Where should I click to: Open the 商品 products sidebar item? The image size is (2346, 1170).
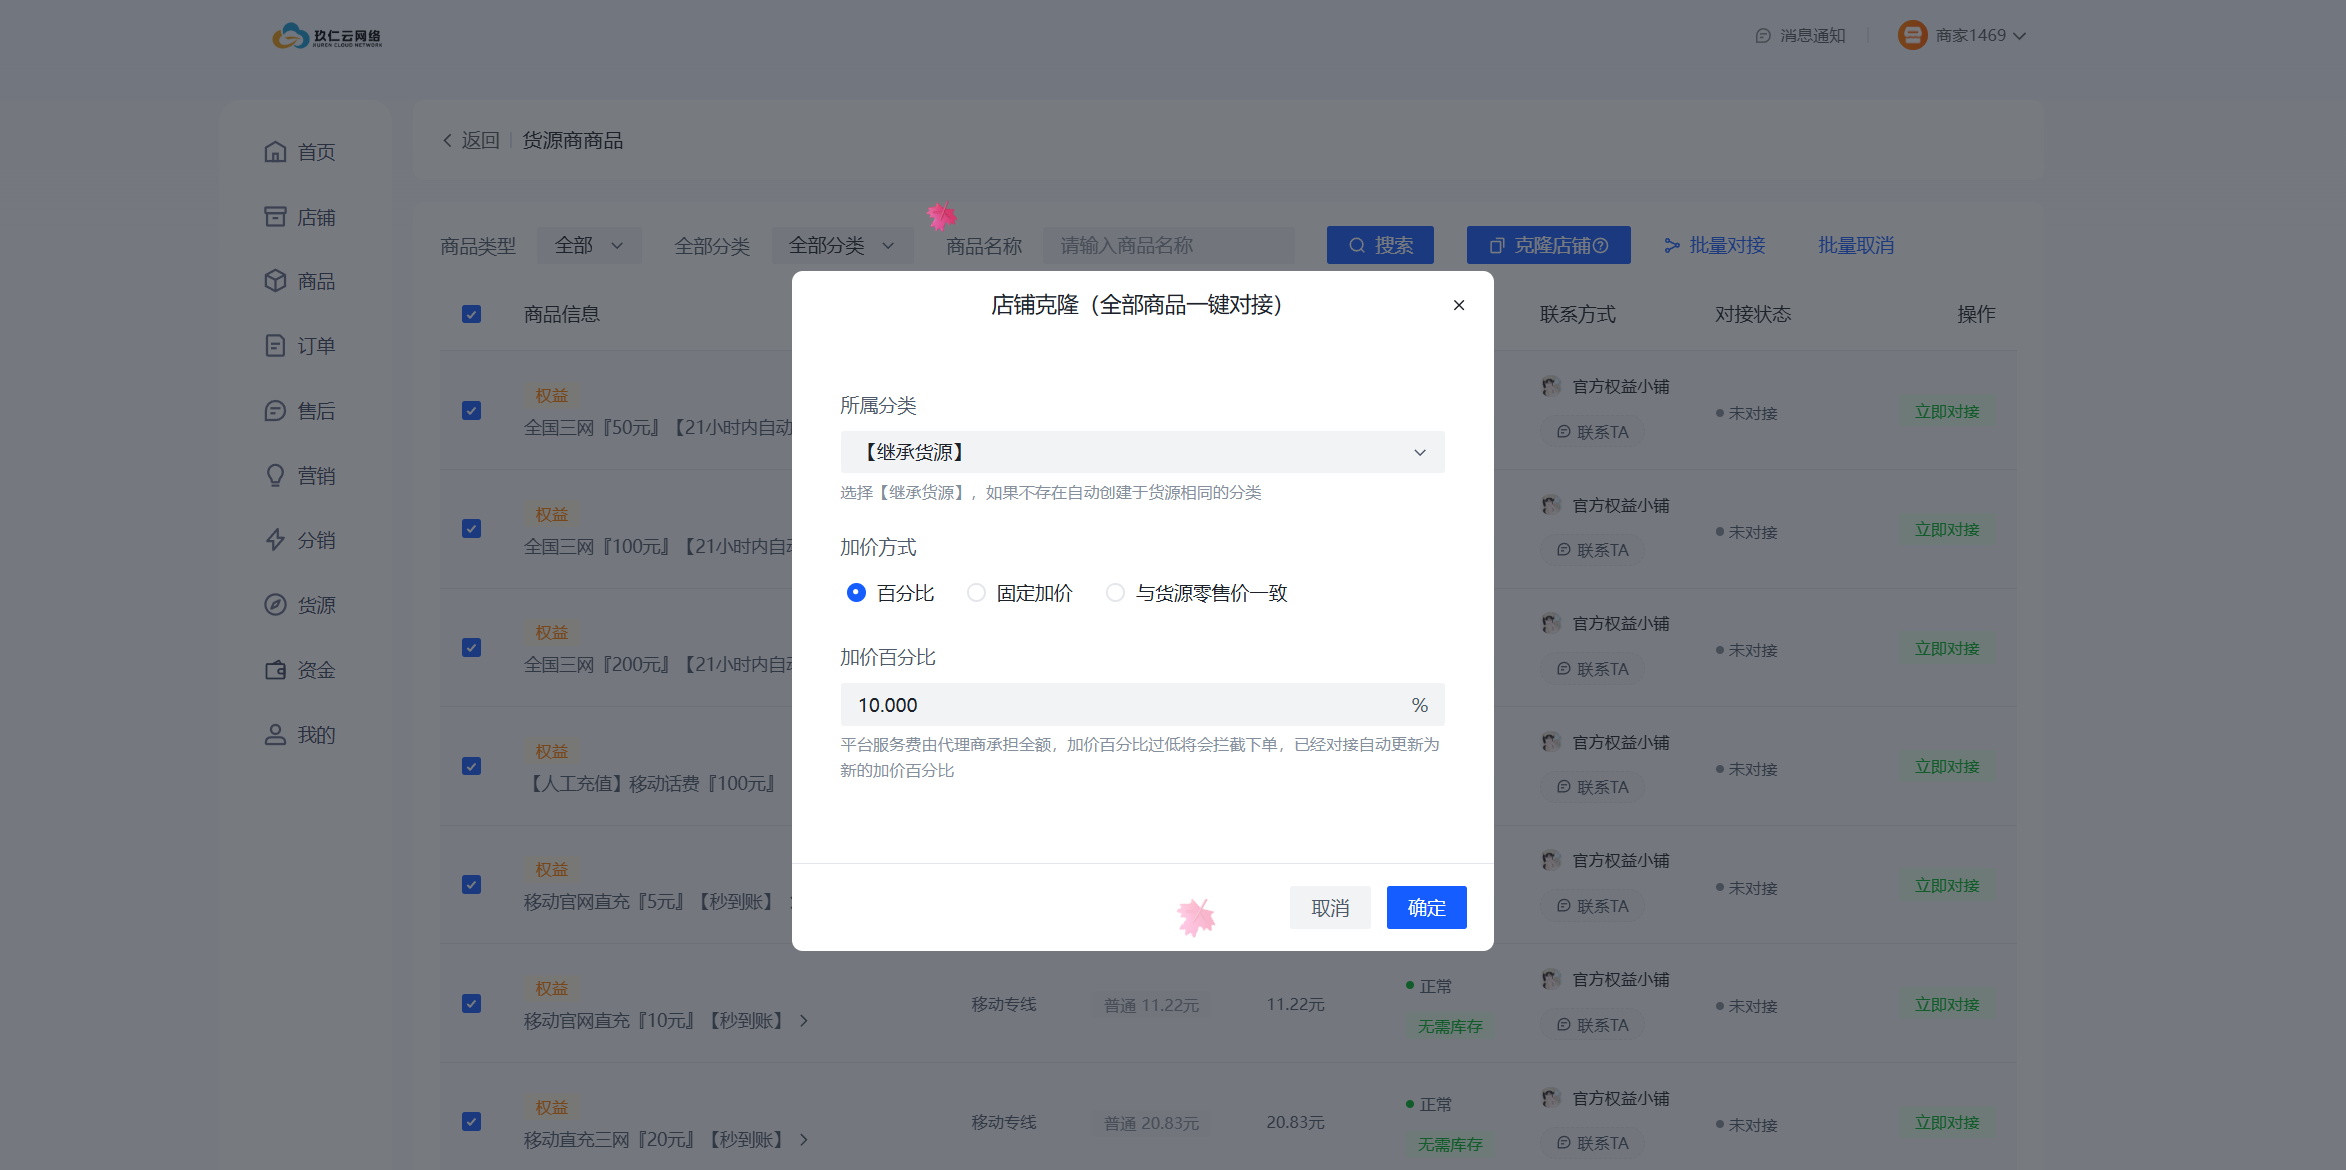pos(300,281)
